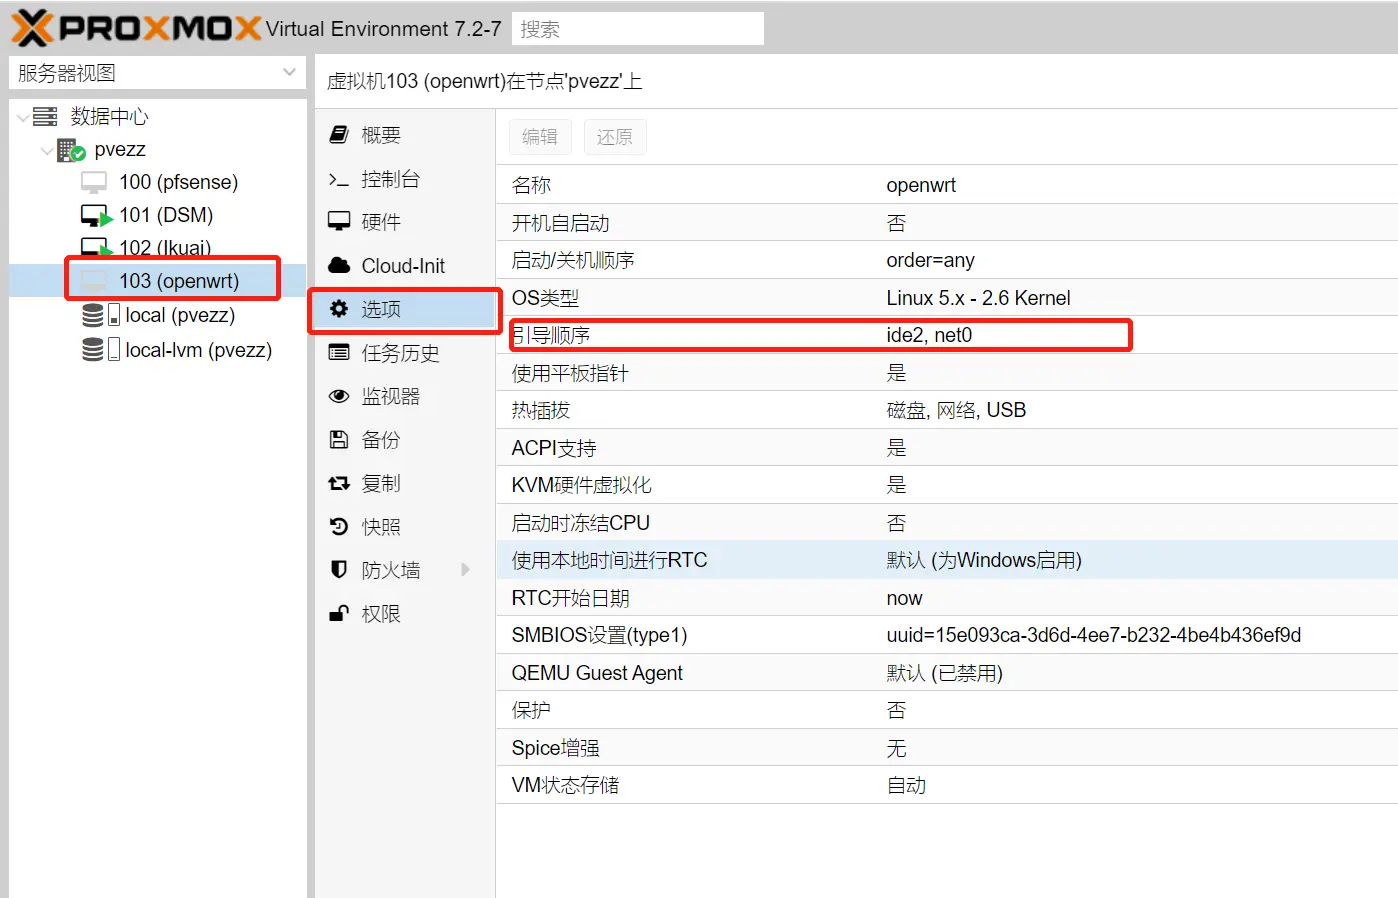Viewport: 1398px width, 898px height.
Task: Expand the 防火墙 submenu arrow
Action: (x=465, y=570)
